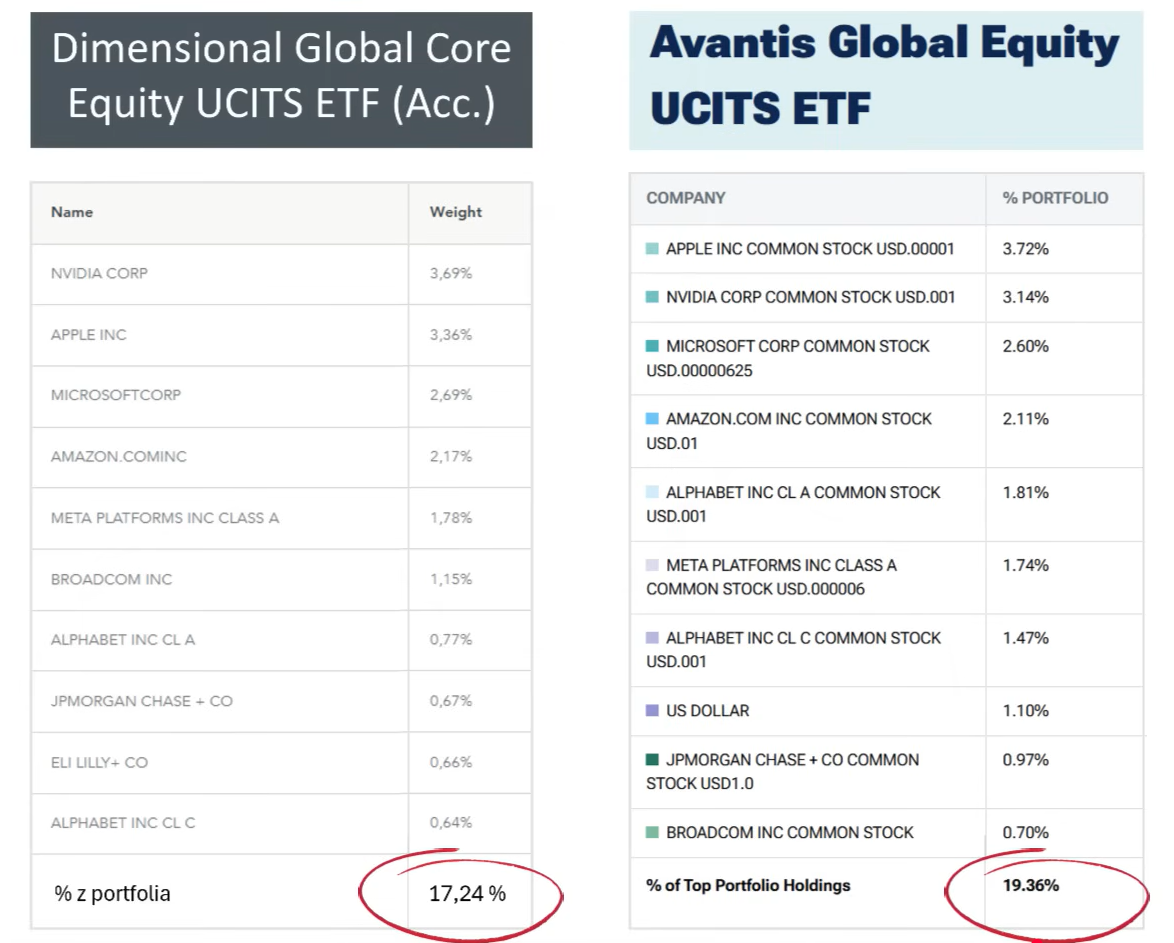This screenshot has width=1174, height=943.
Task: Click the JPMorgan Chase dark green swatch
Action: (x=652, y=759)
